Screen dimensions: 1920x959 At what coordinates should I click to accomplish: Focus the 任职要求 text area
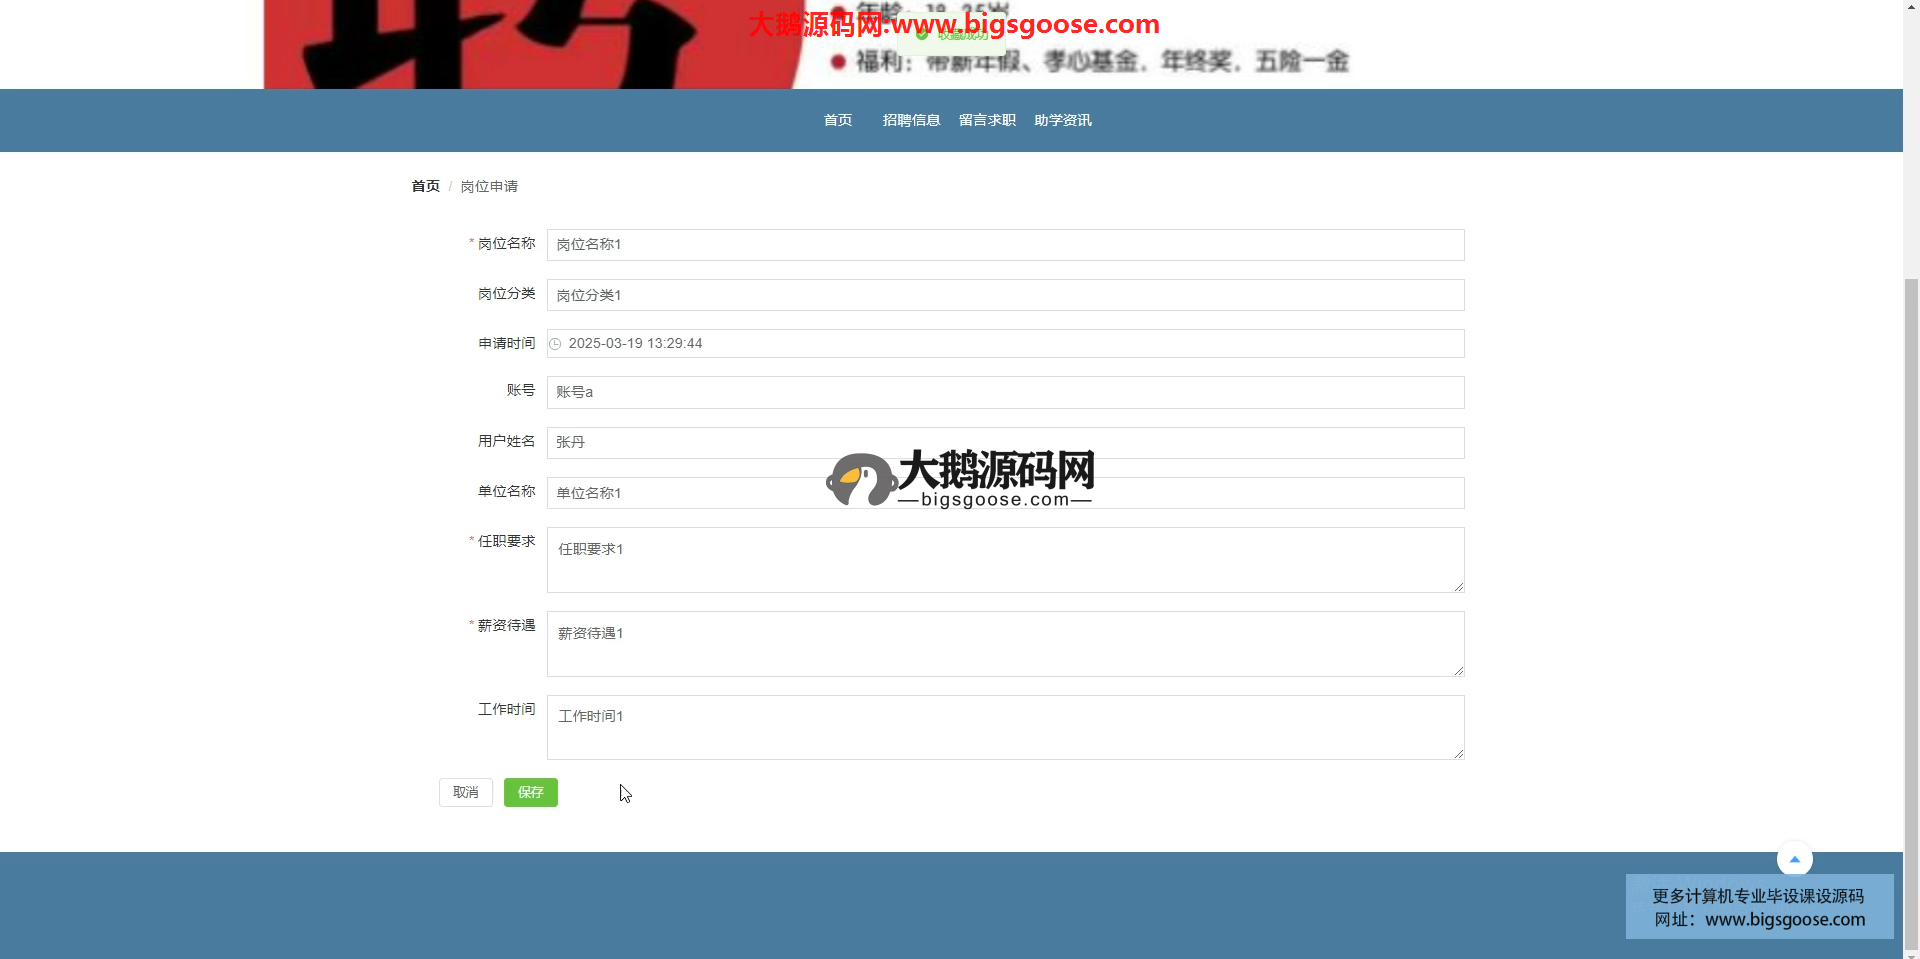1005,560
